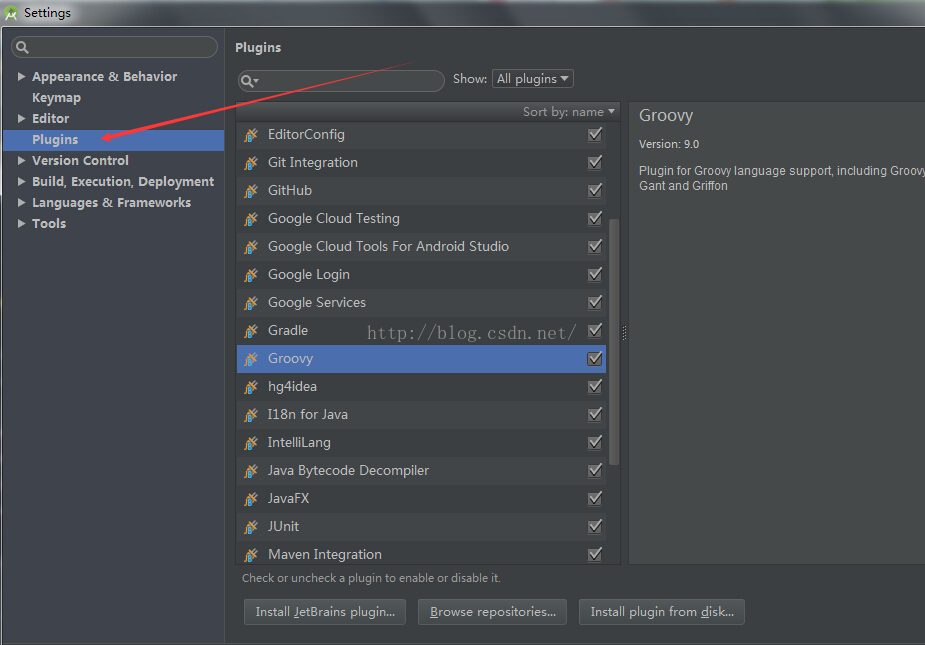
Task: Click the Java Bytecode Decompiler icon
Action: [x=251, y=471]
